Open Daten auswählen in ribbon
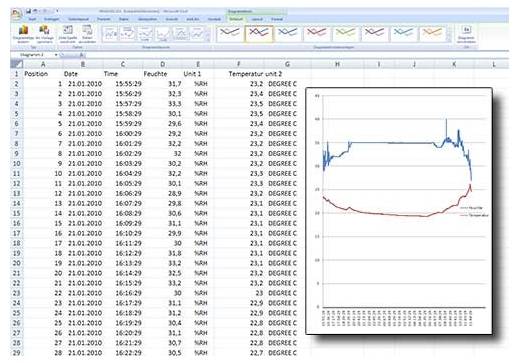Screen dimensions: 519x363 [x=87, y=34]
